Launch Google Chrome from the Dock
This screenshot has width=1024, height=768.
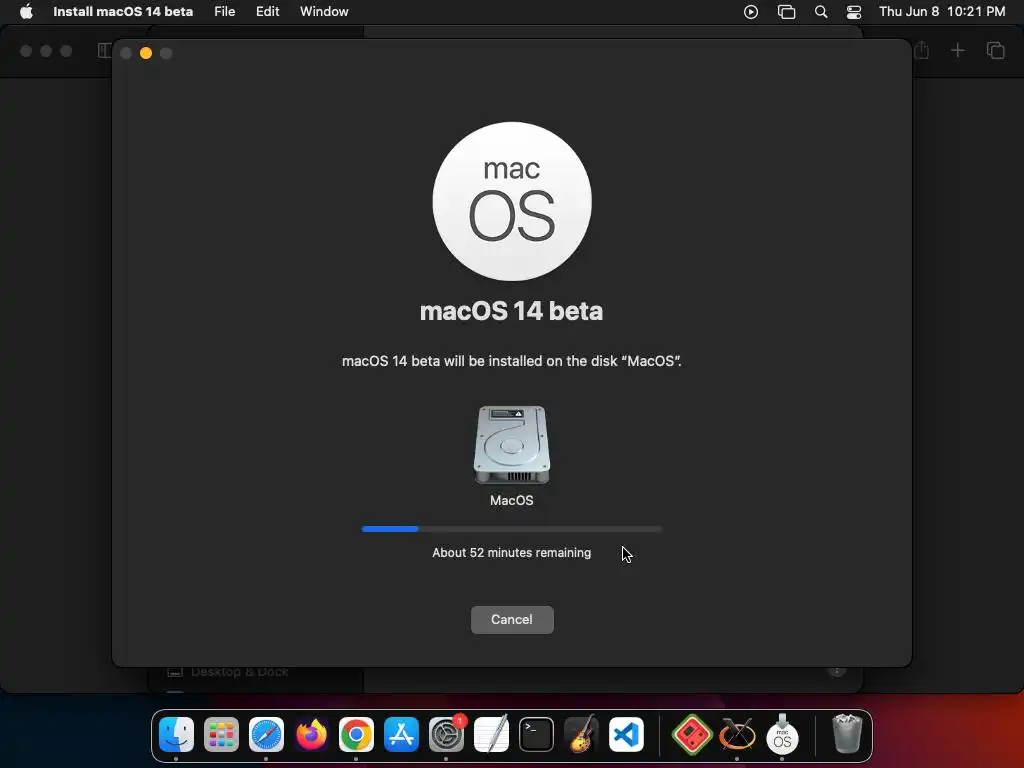click(x=356, y=735)
